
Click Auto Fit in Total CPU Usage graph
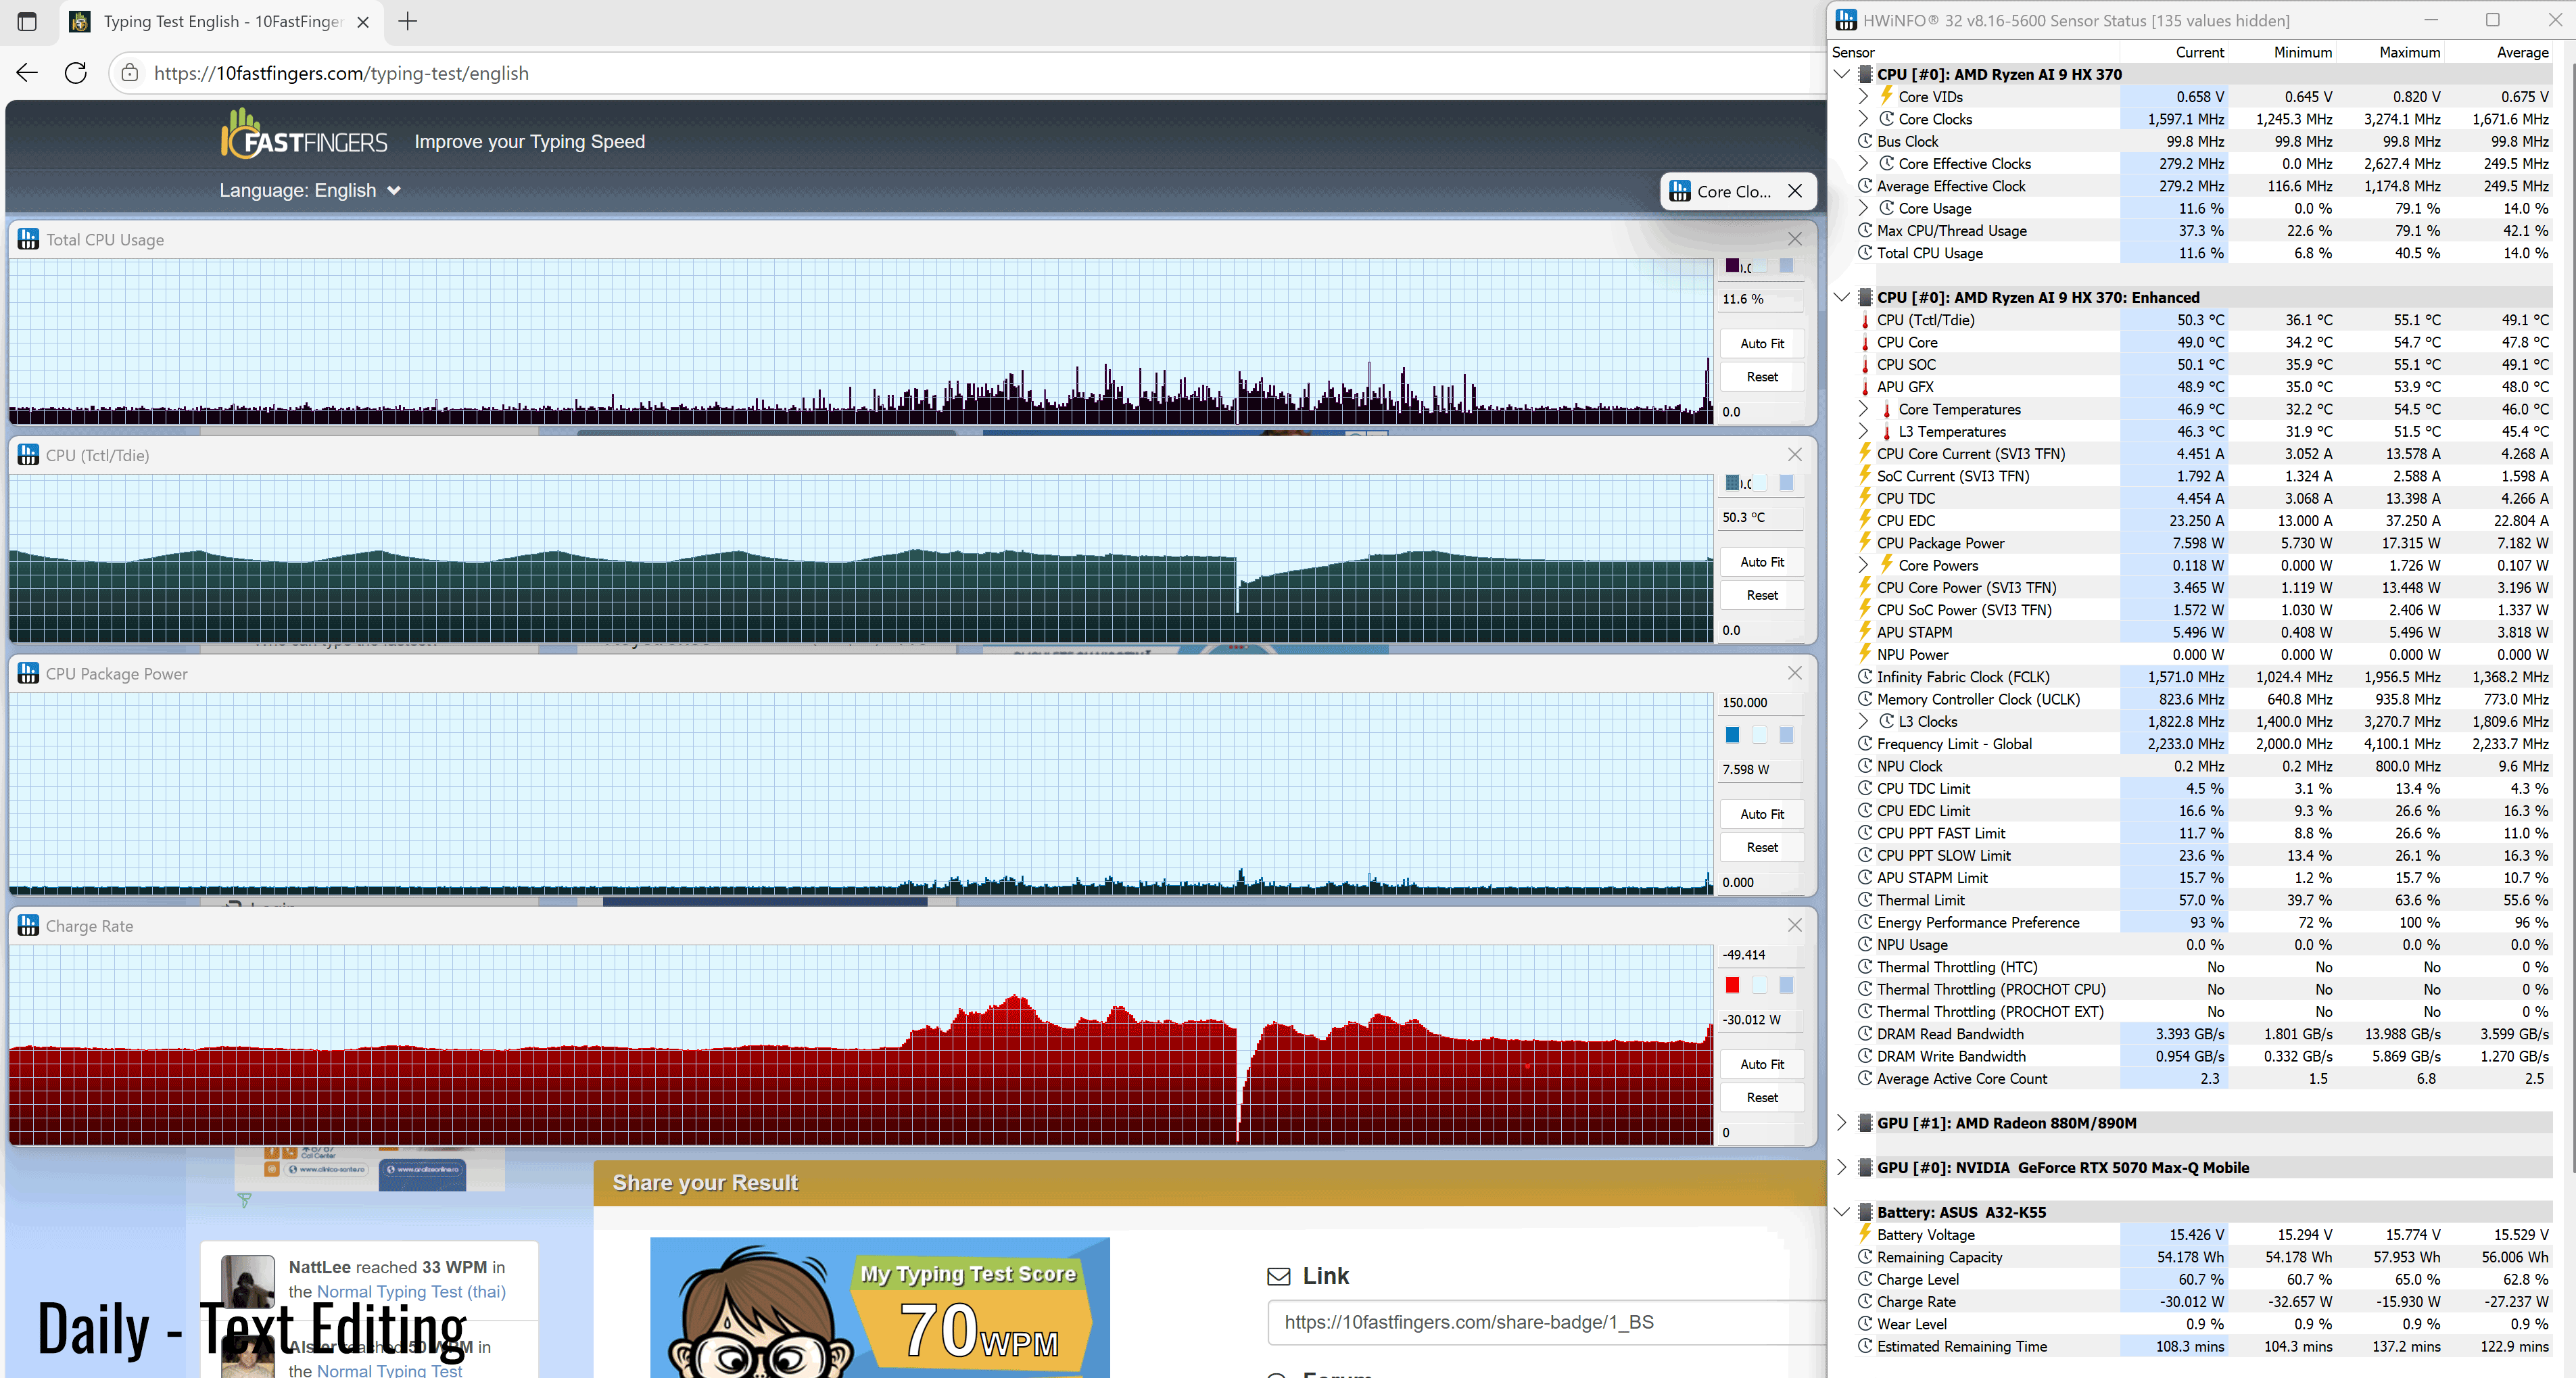pyautogui.click(x=1762, y=343)
